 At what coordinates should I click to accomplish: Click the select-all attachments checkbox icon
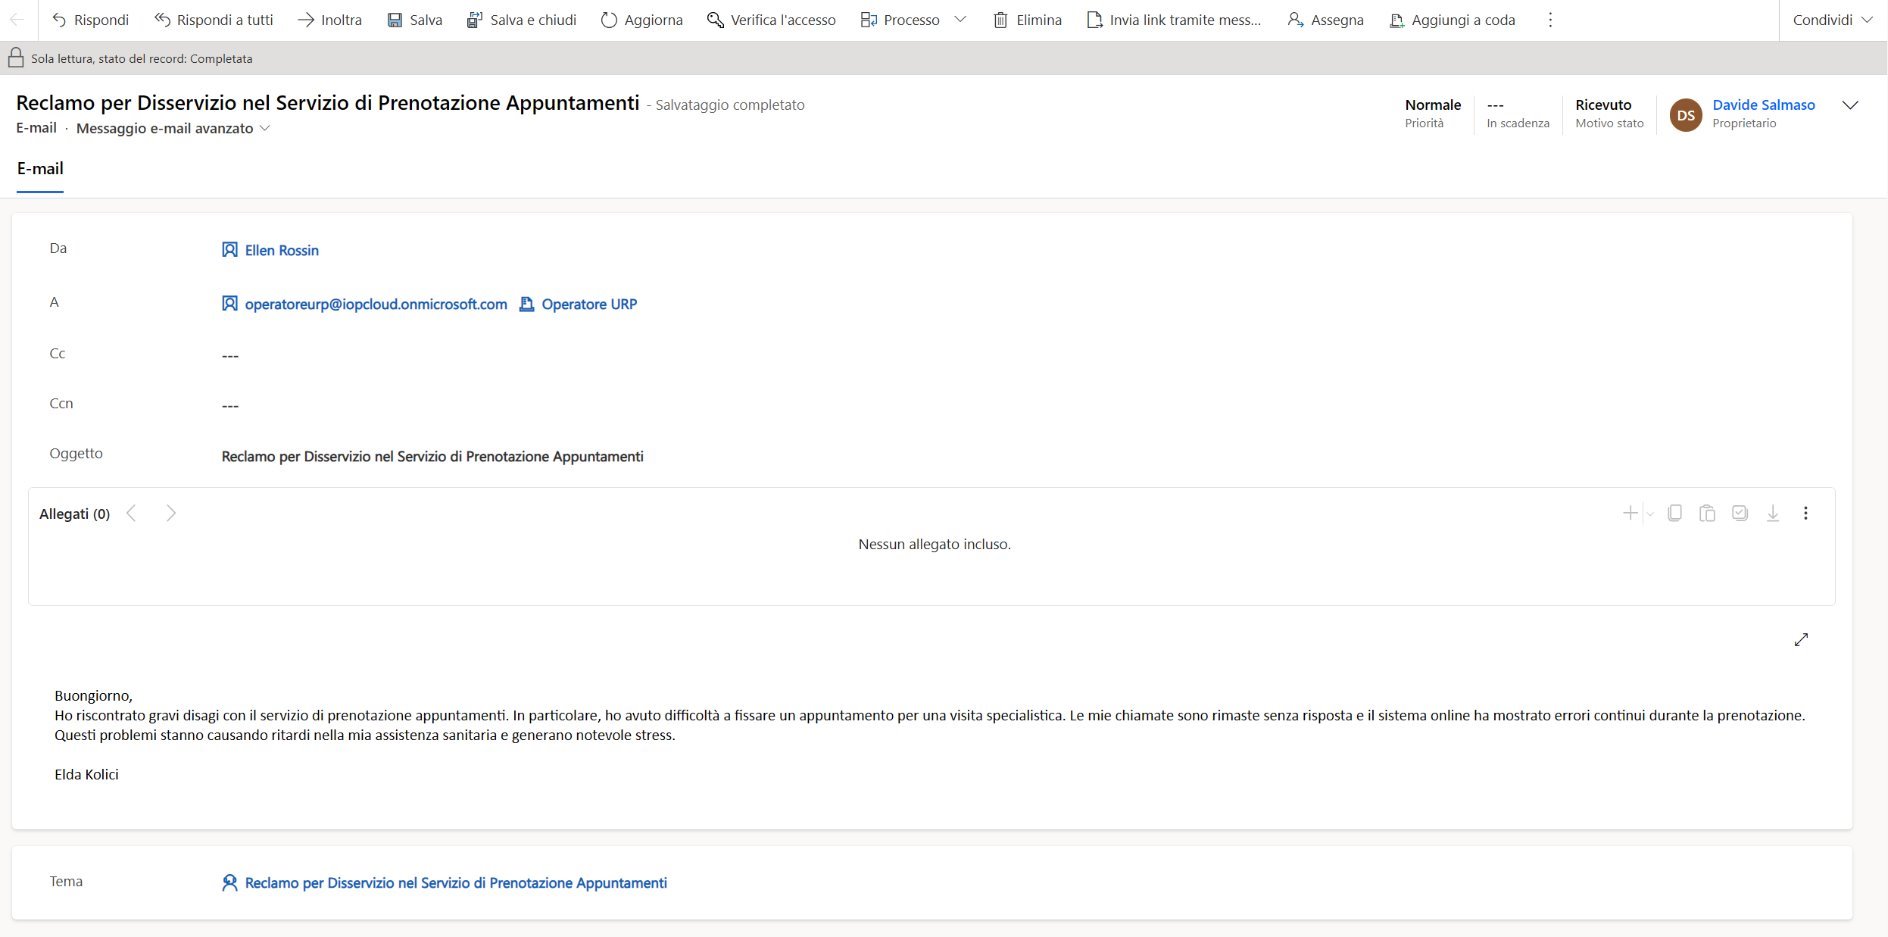[x=1740, y=513]
